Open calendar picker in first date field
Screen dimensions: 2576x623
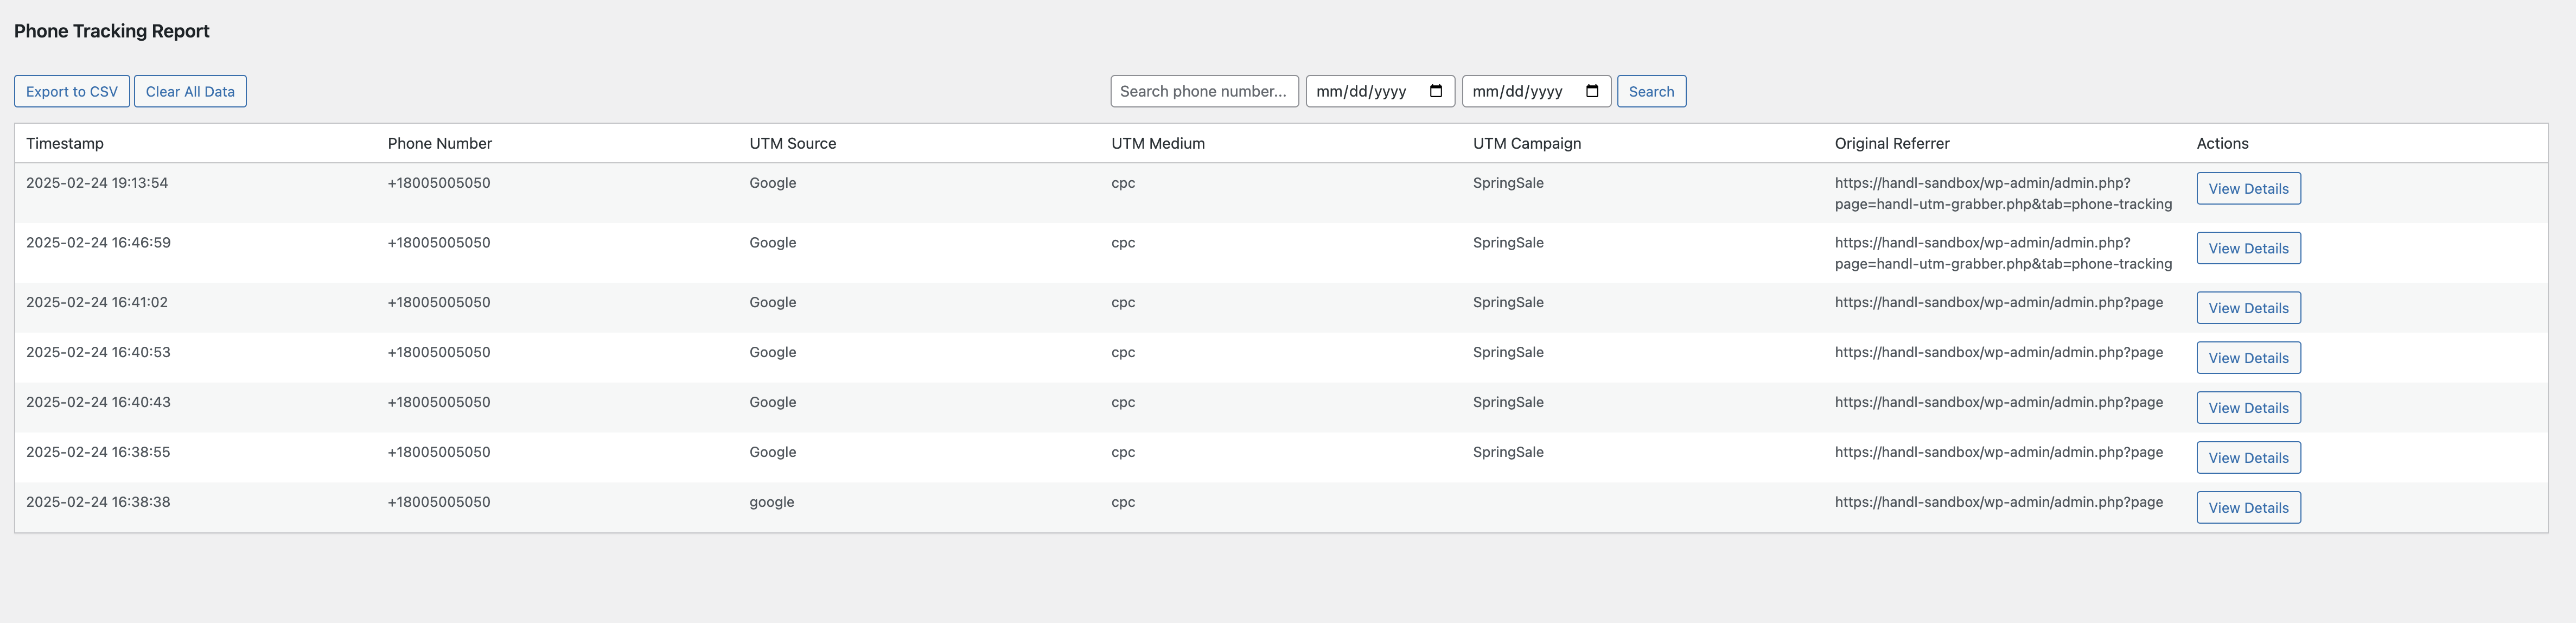(x=1436, y=91)
